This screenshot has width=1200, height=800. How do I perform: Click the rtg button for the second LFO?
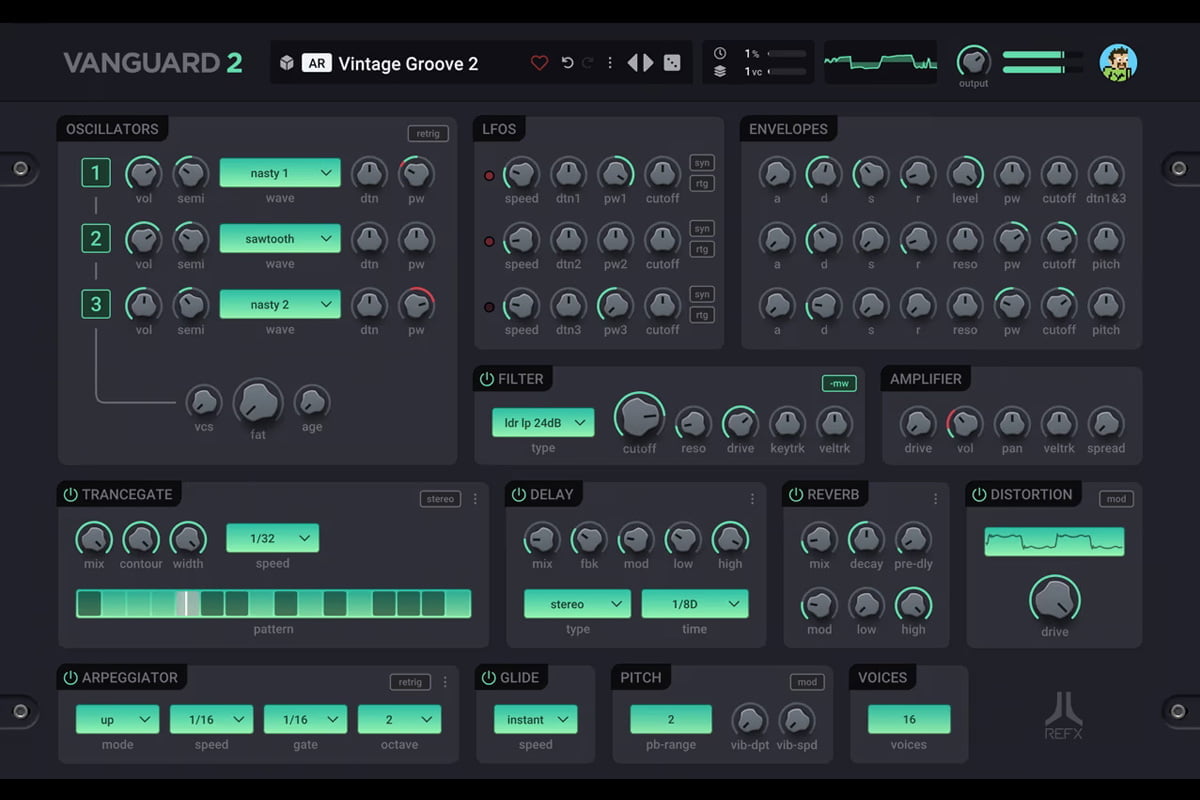(702, 249)
